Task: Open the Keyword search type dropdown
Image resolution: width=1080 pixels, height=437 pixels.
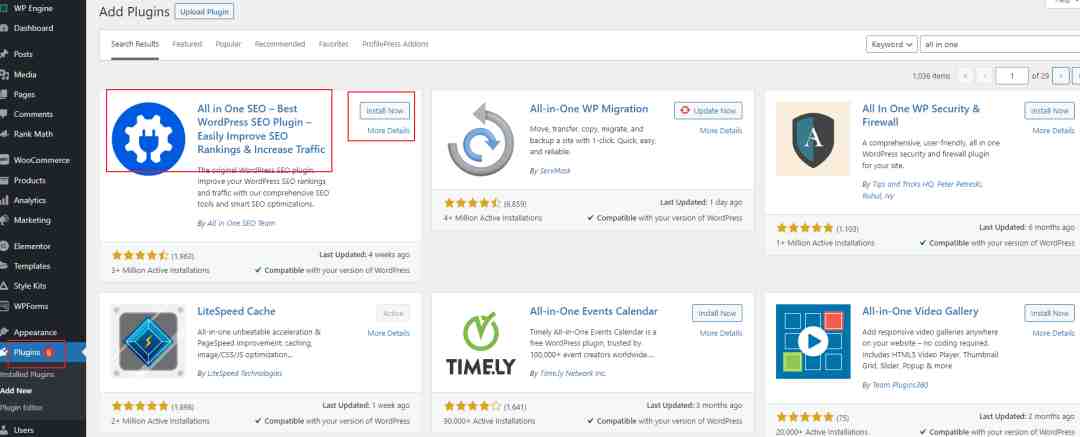Action: (x=891, y=44)
